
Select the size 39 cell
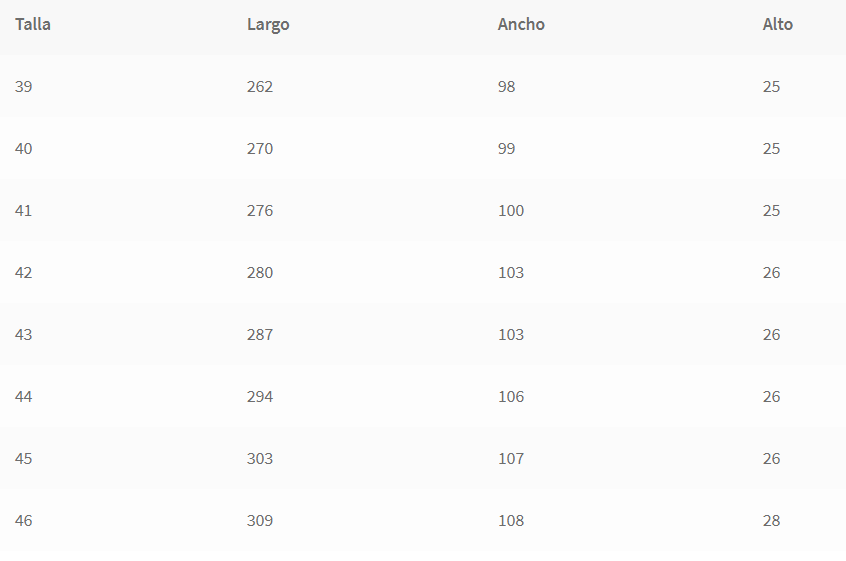[x=24, y=87]
